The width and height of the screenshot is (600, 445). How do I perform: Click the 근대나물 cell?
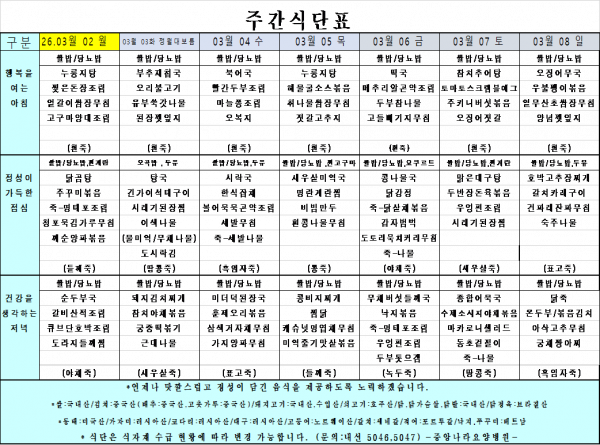tap(158, 343)
